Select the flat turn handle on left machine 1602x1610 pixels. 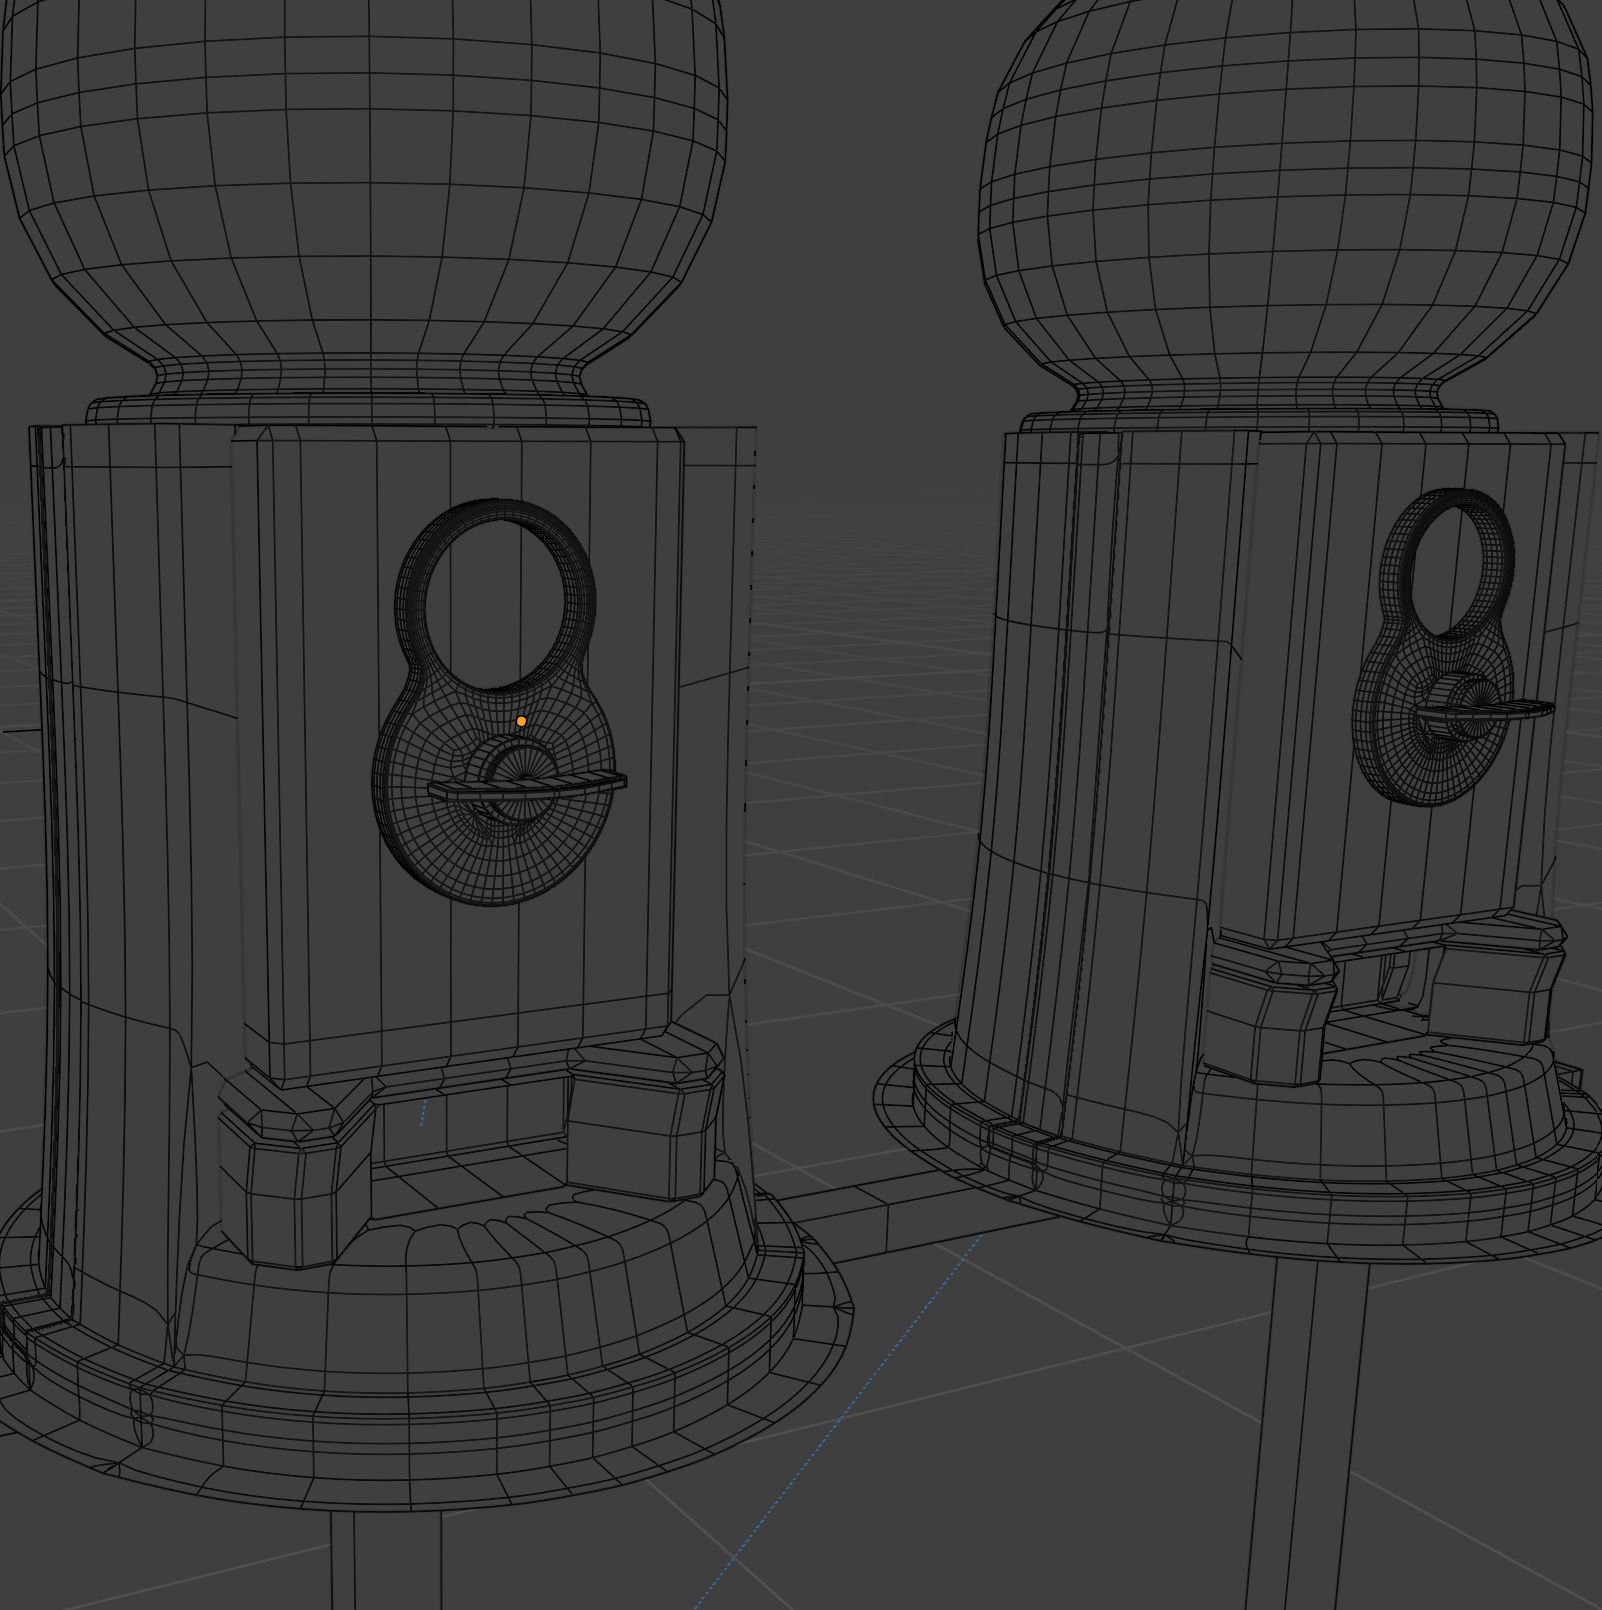coord(527,787)
